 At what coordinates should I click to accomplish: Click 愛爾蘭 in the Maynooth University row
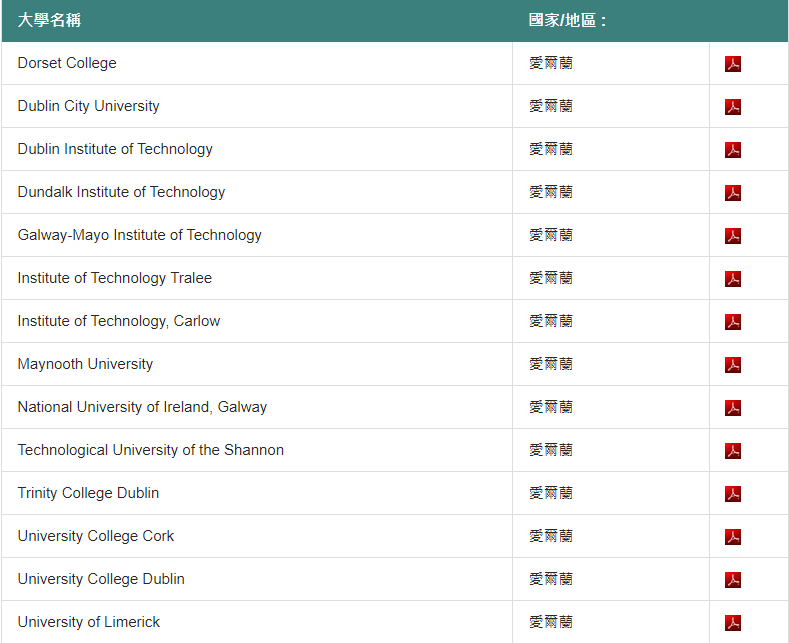[x=551, y=364]
